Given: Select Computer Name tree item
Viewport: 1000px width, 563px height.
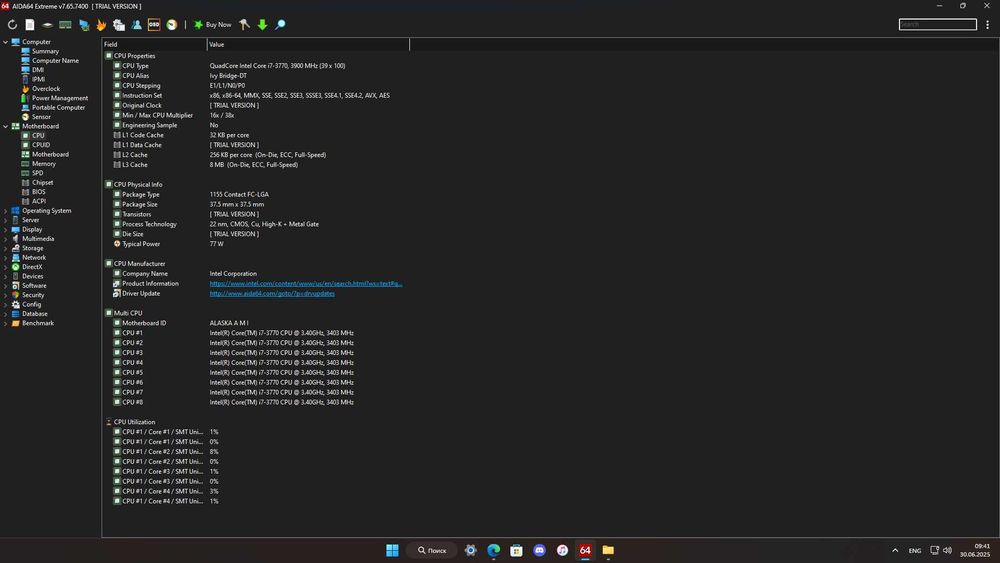Looking at the screenshot, I should (55, 61).
